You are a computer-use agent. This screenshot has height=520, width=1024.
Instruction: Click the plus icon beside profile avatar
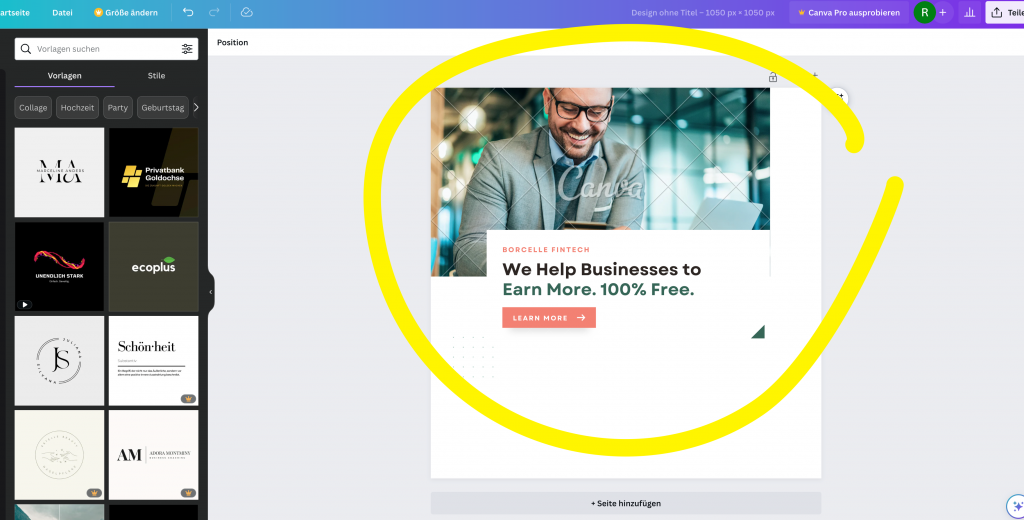coord(942,12)
